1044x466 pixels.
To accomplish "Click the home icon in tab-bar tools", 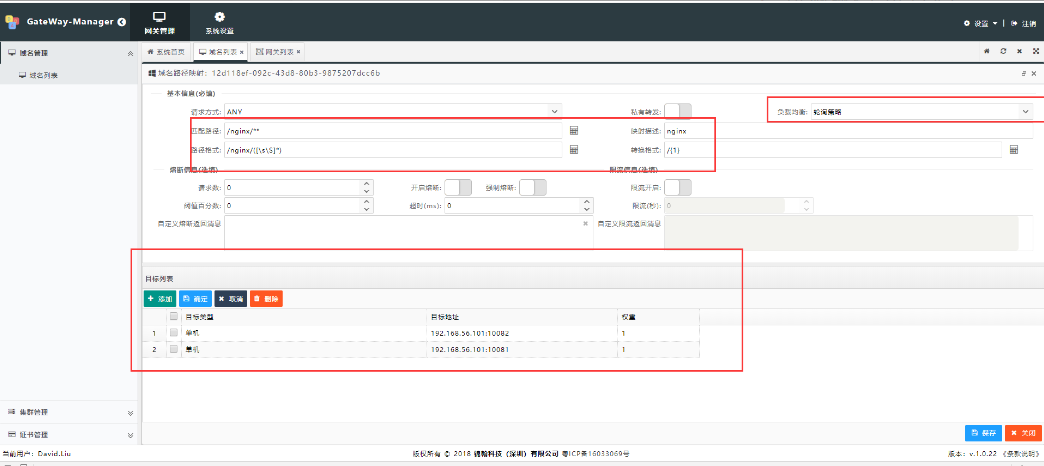I will click(986, 51).
